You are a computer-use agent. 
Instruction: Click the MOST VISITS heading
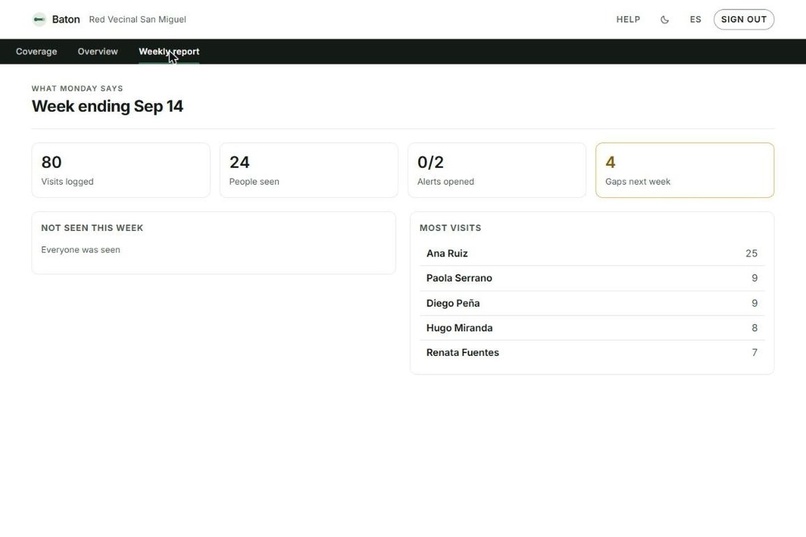tap(450, 228)
